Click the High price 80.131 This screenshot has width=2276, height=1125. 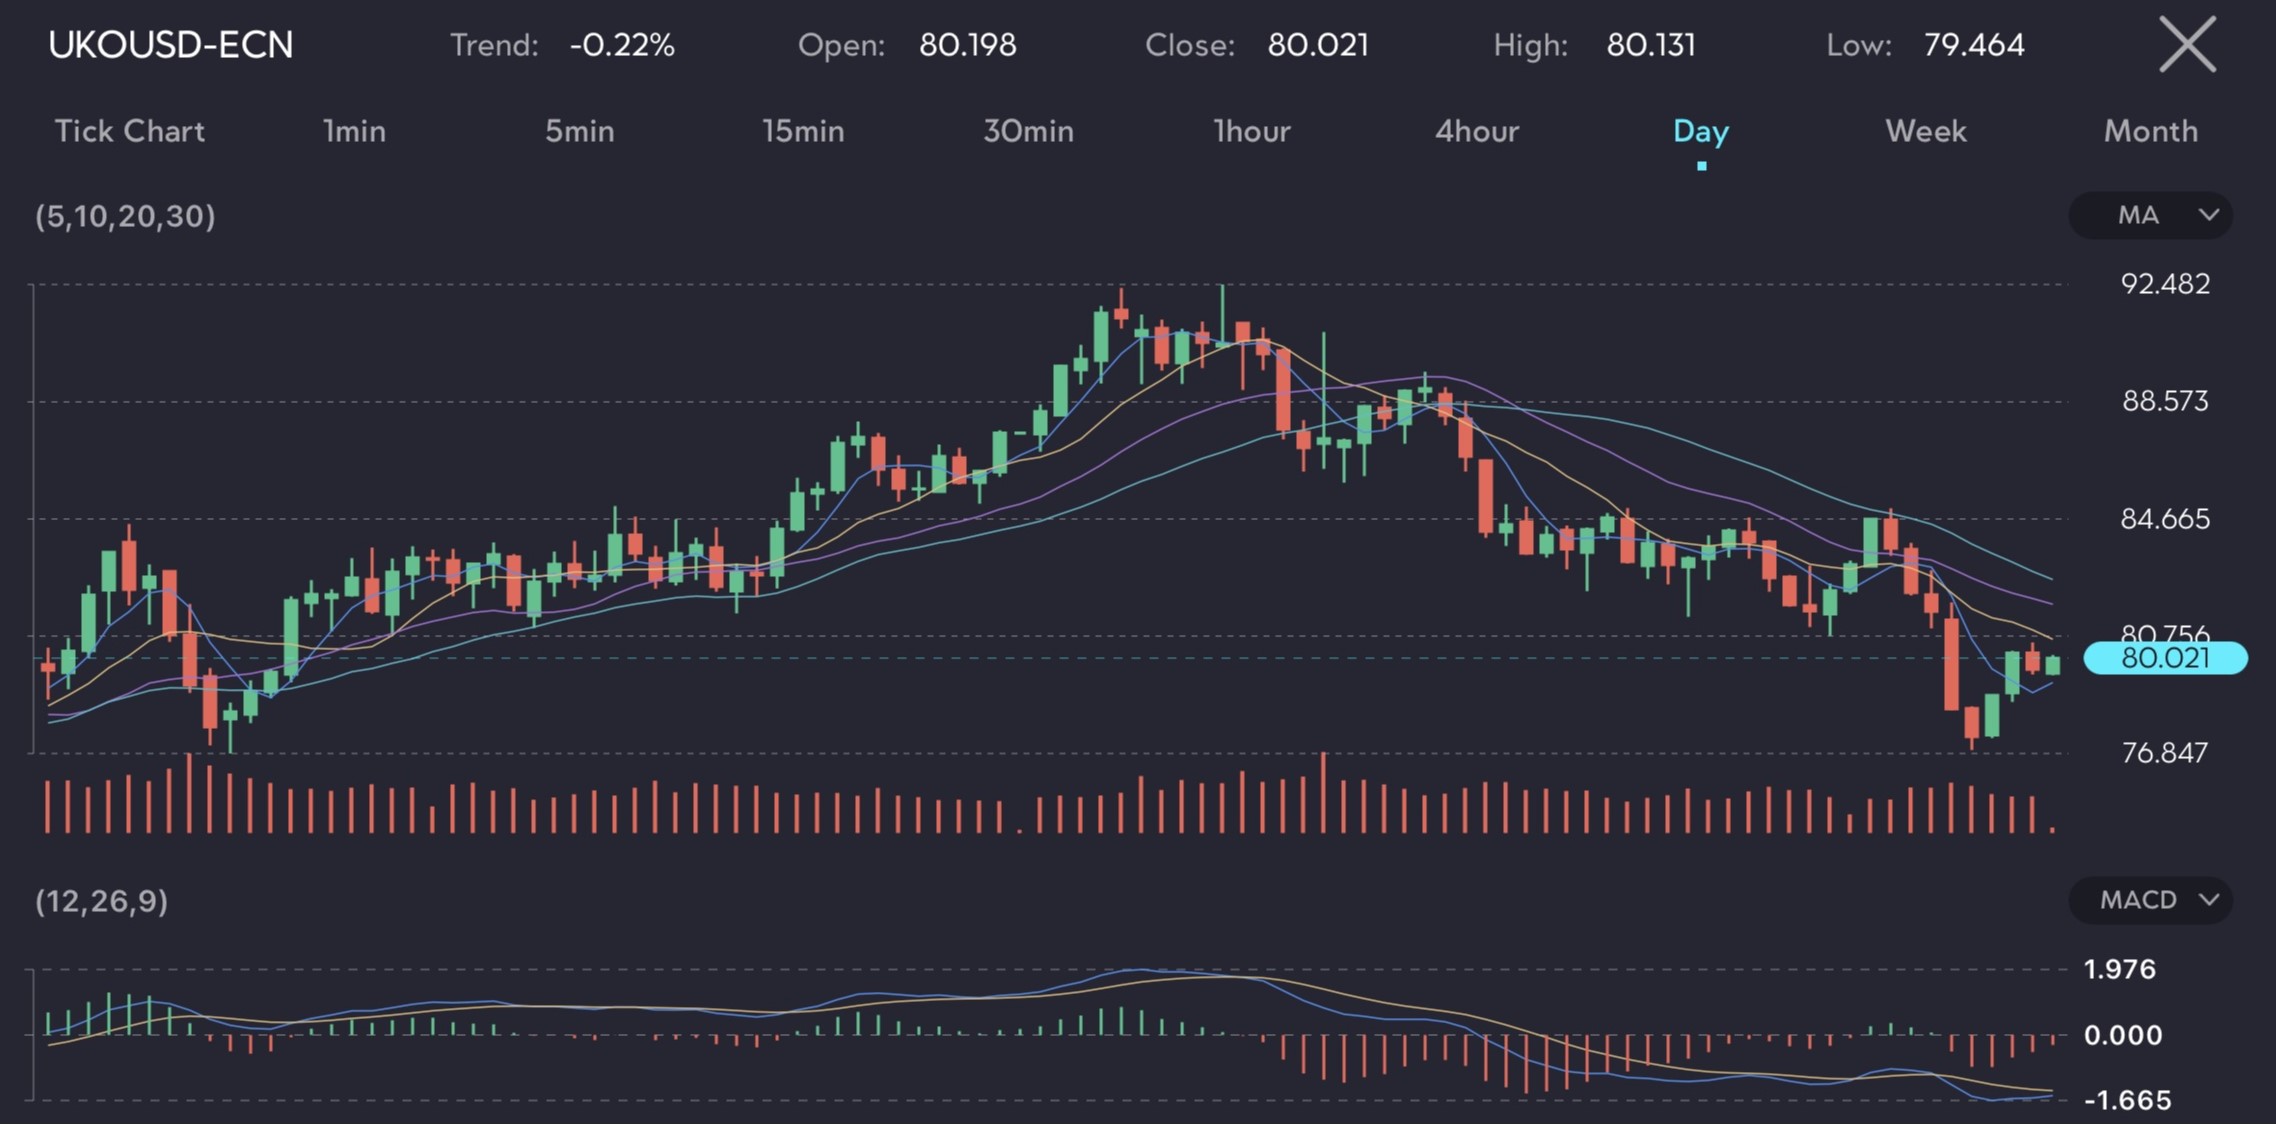tap(1651, 45)
